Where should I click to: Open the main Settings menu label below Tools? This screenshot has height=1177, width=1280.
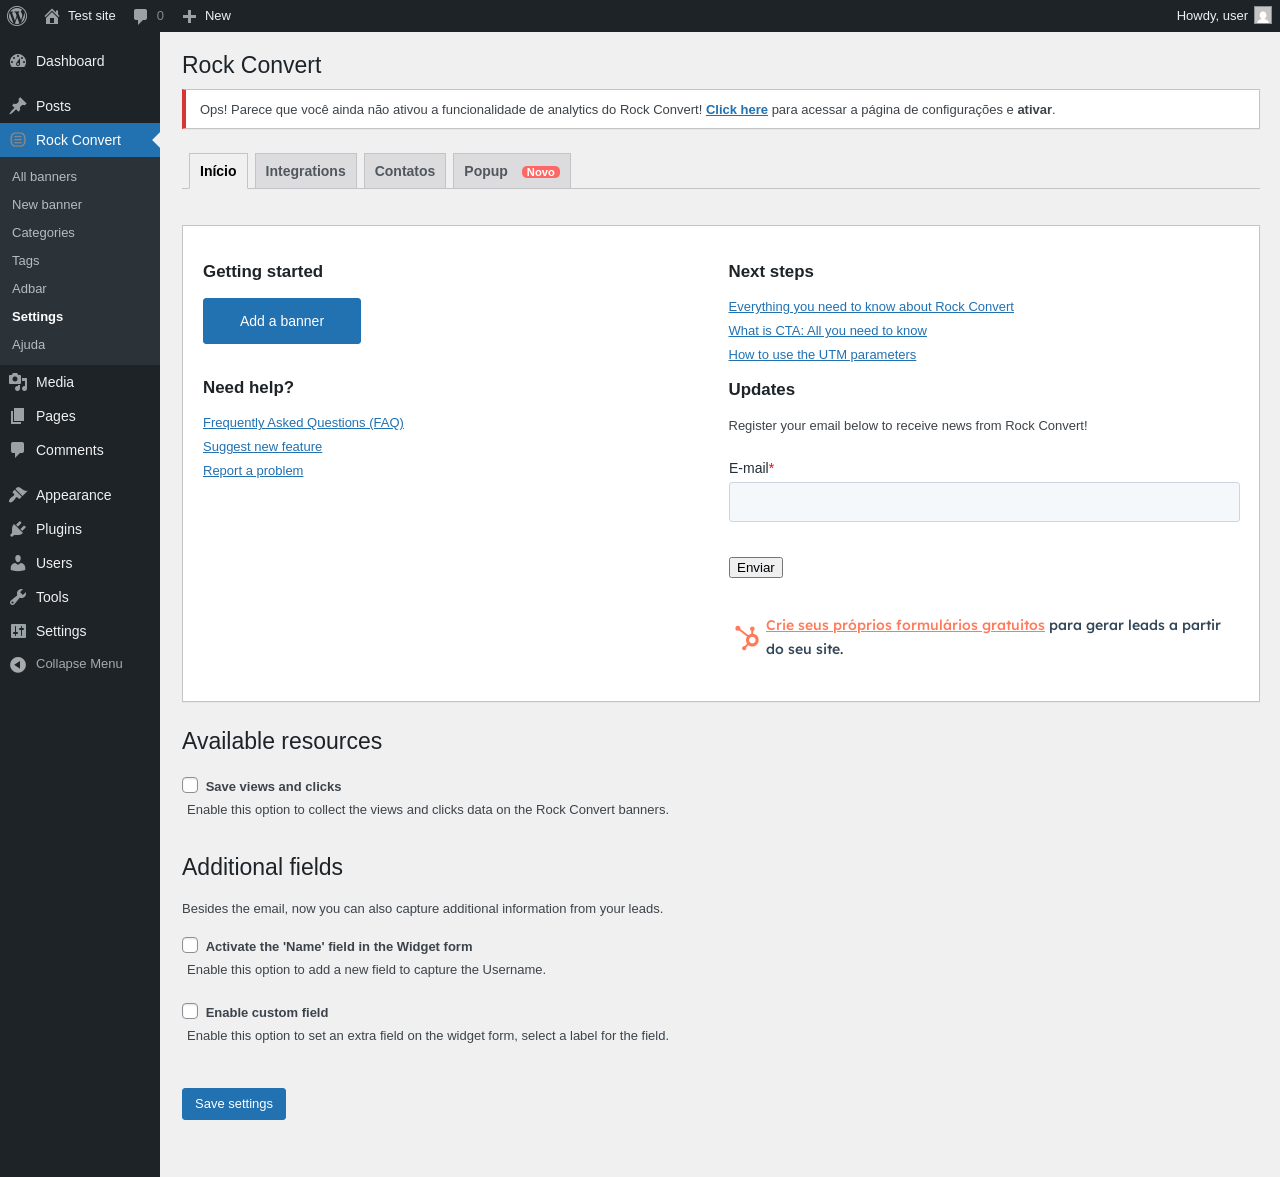[x=61, y=631]
